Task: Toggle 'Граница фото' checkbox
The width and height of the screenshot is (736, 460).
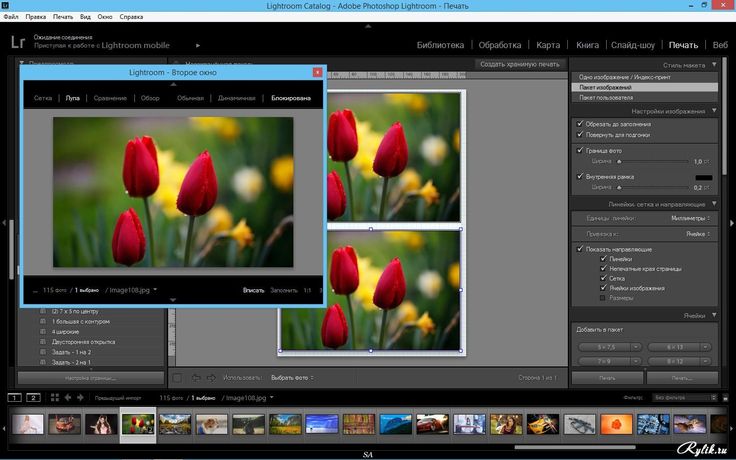Action: [580, 150]
